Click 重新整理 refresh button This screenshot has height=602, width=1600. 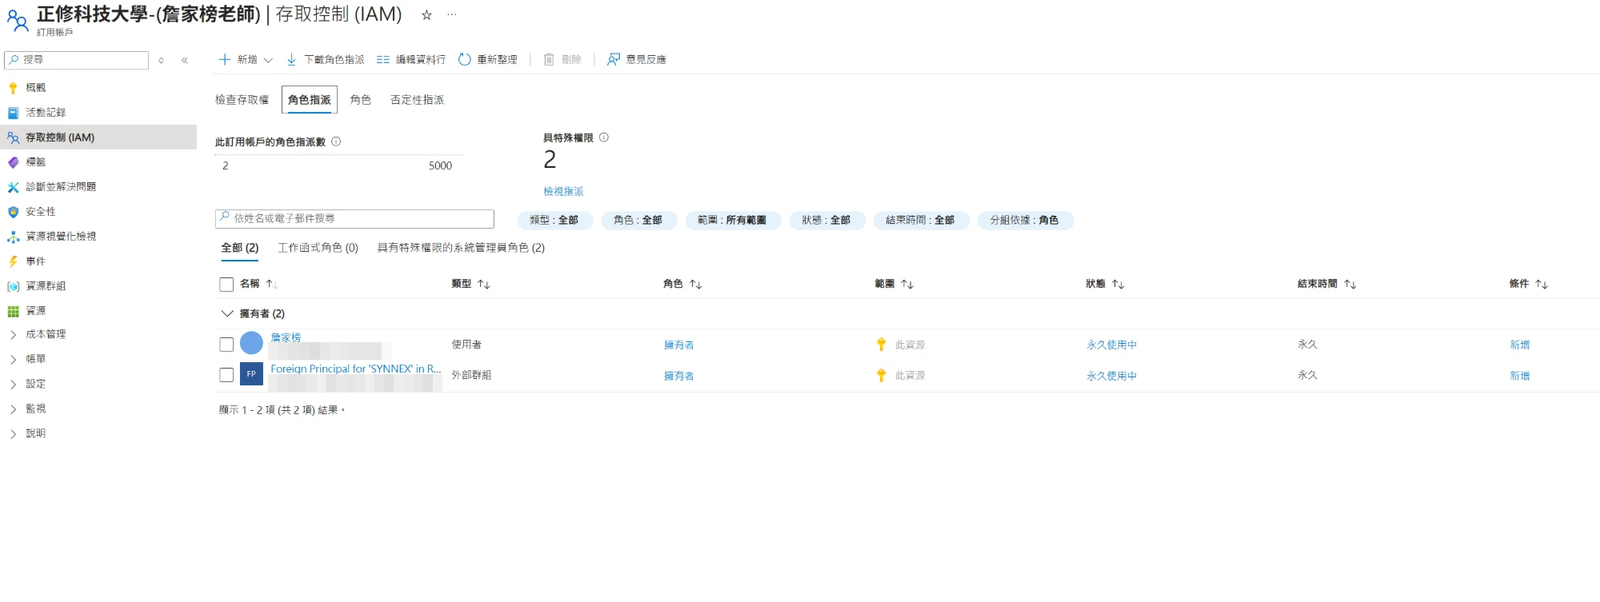tap(488, 60)
